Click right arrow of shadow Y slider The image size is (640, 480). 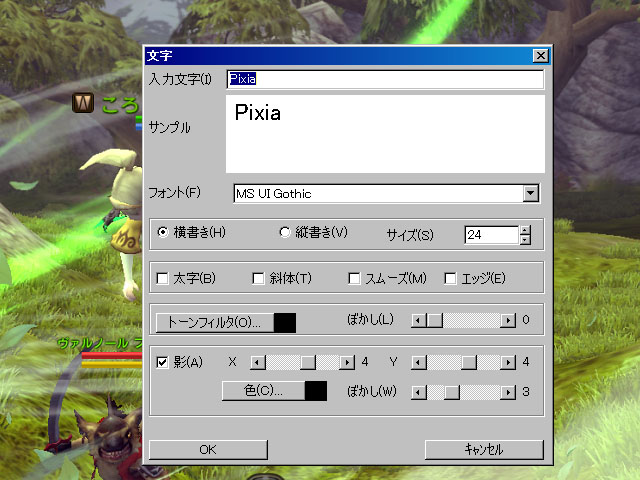(508, 362)
